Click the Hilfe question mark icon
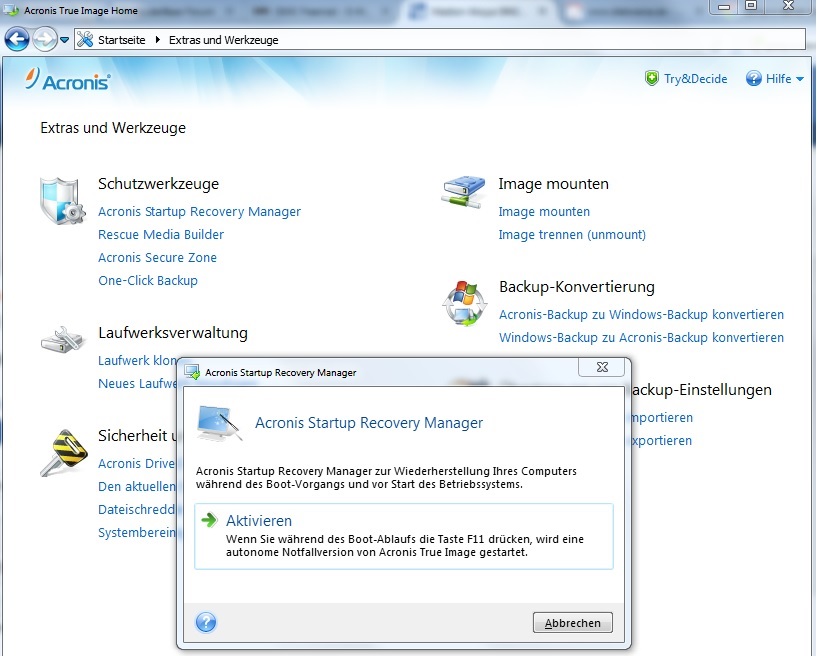Screen dimensions: 817x656 pyautogui.click(x=753, y=79)
